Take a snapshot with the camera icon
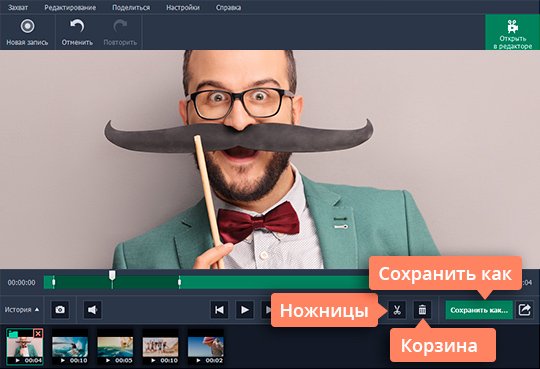The image size is (540, 369). (60, 310)
